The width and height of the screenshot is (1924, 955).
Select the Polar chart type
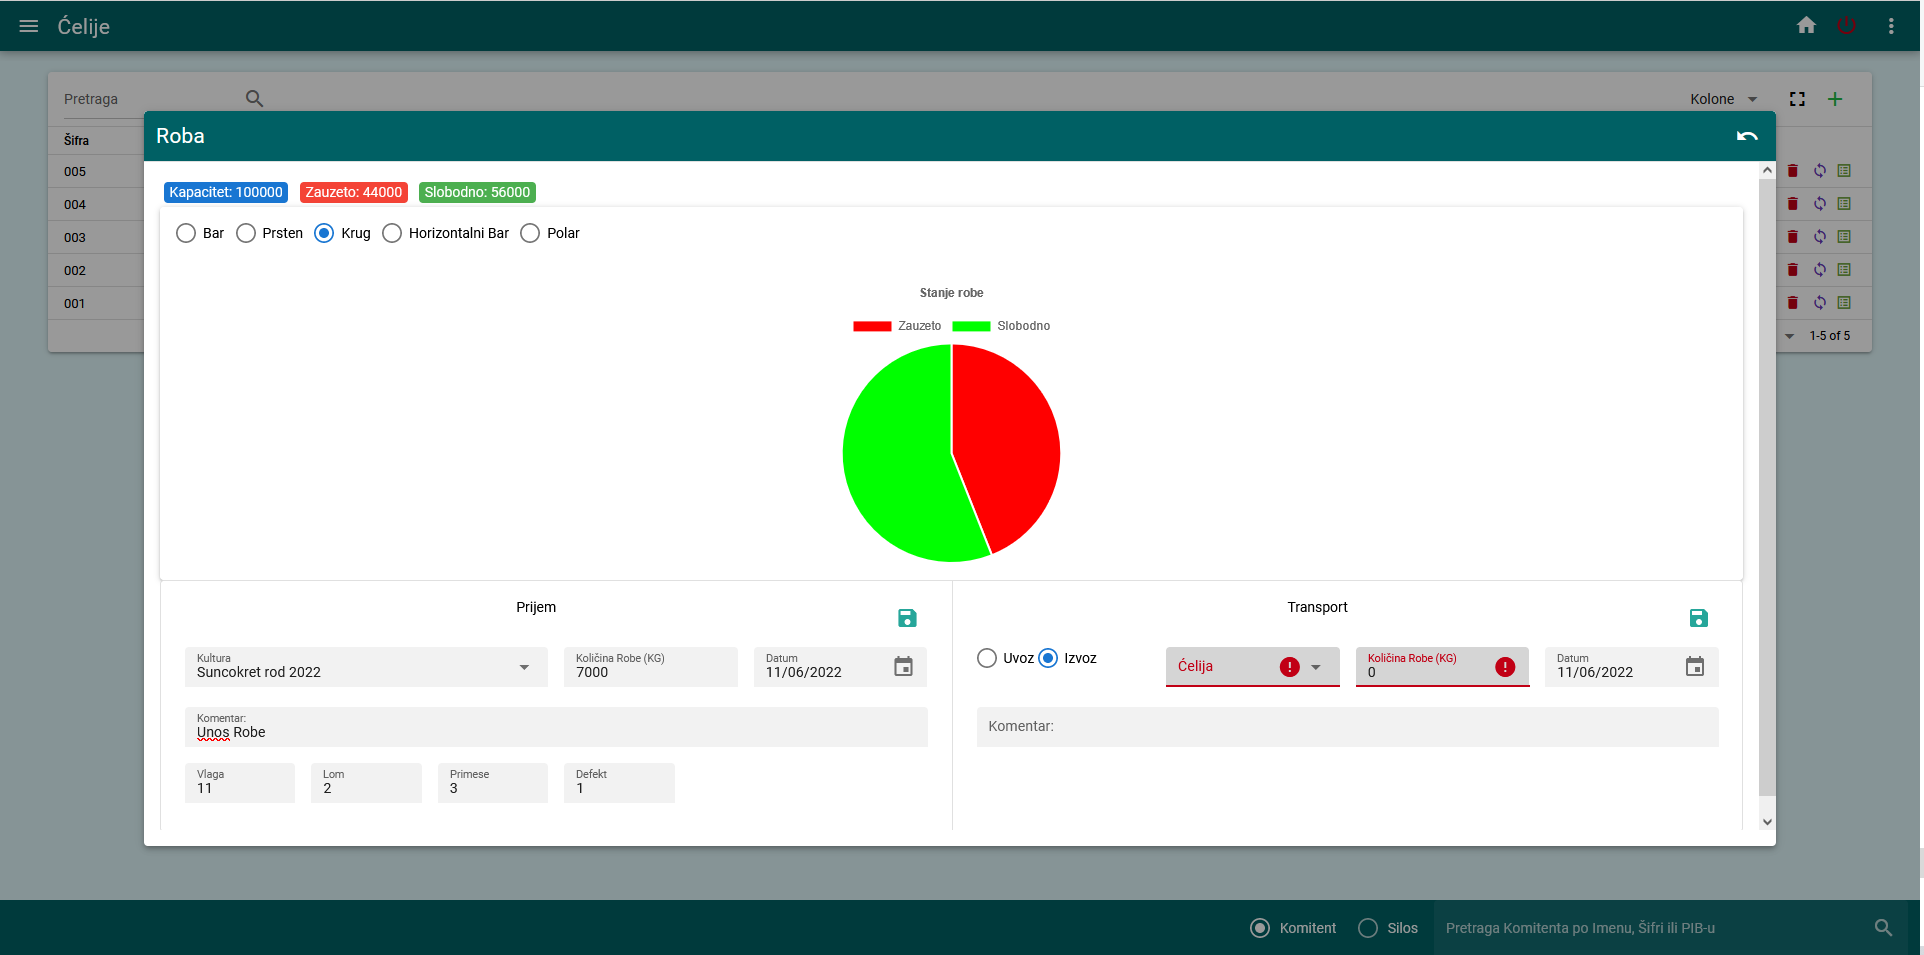click(x=530, y=233)
